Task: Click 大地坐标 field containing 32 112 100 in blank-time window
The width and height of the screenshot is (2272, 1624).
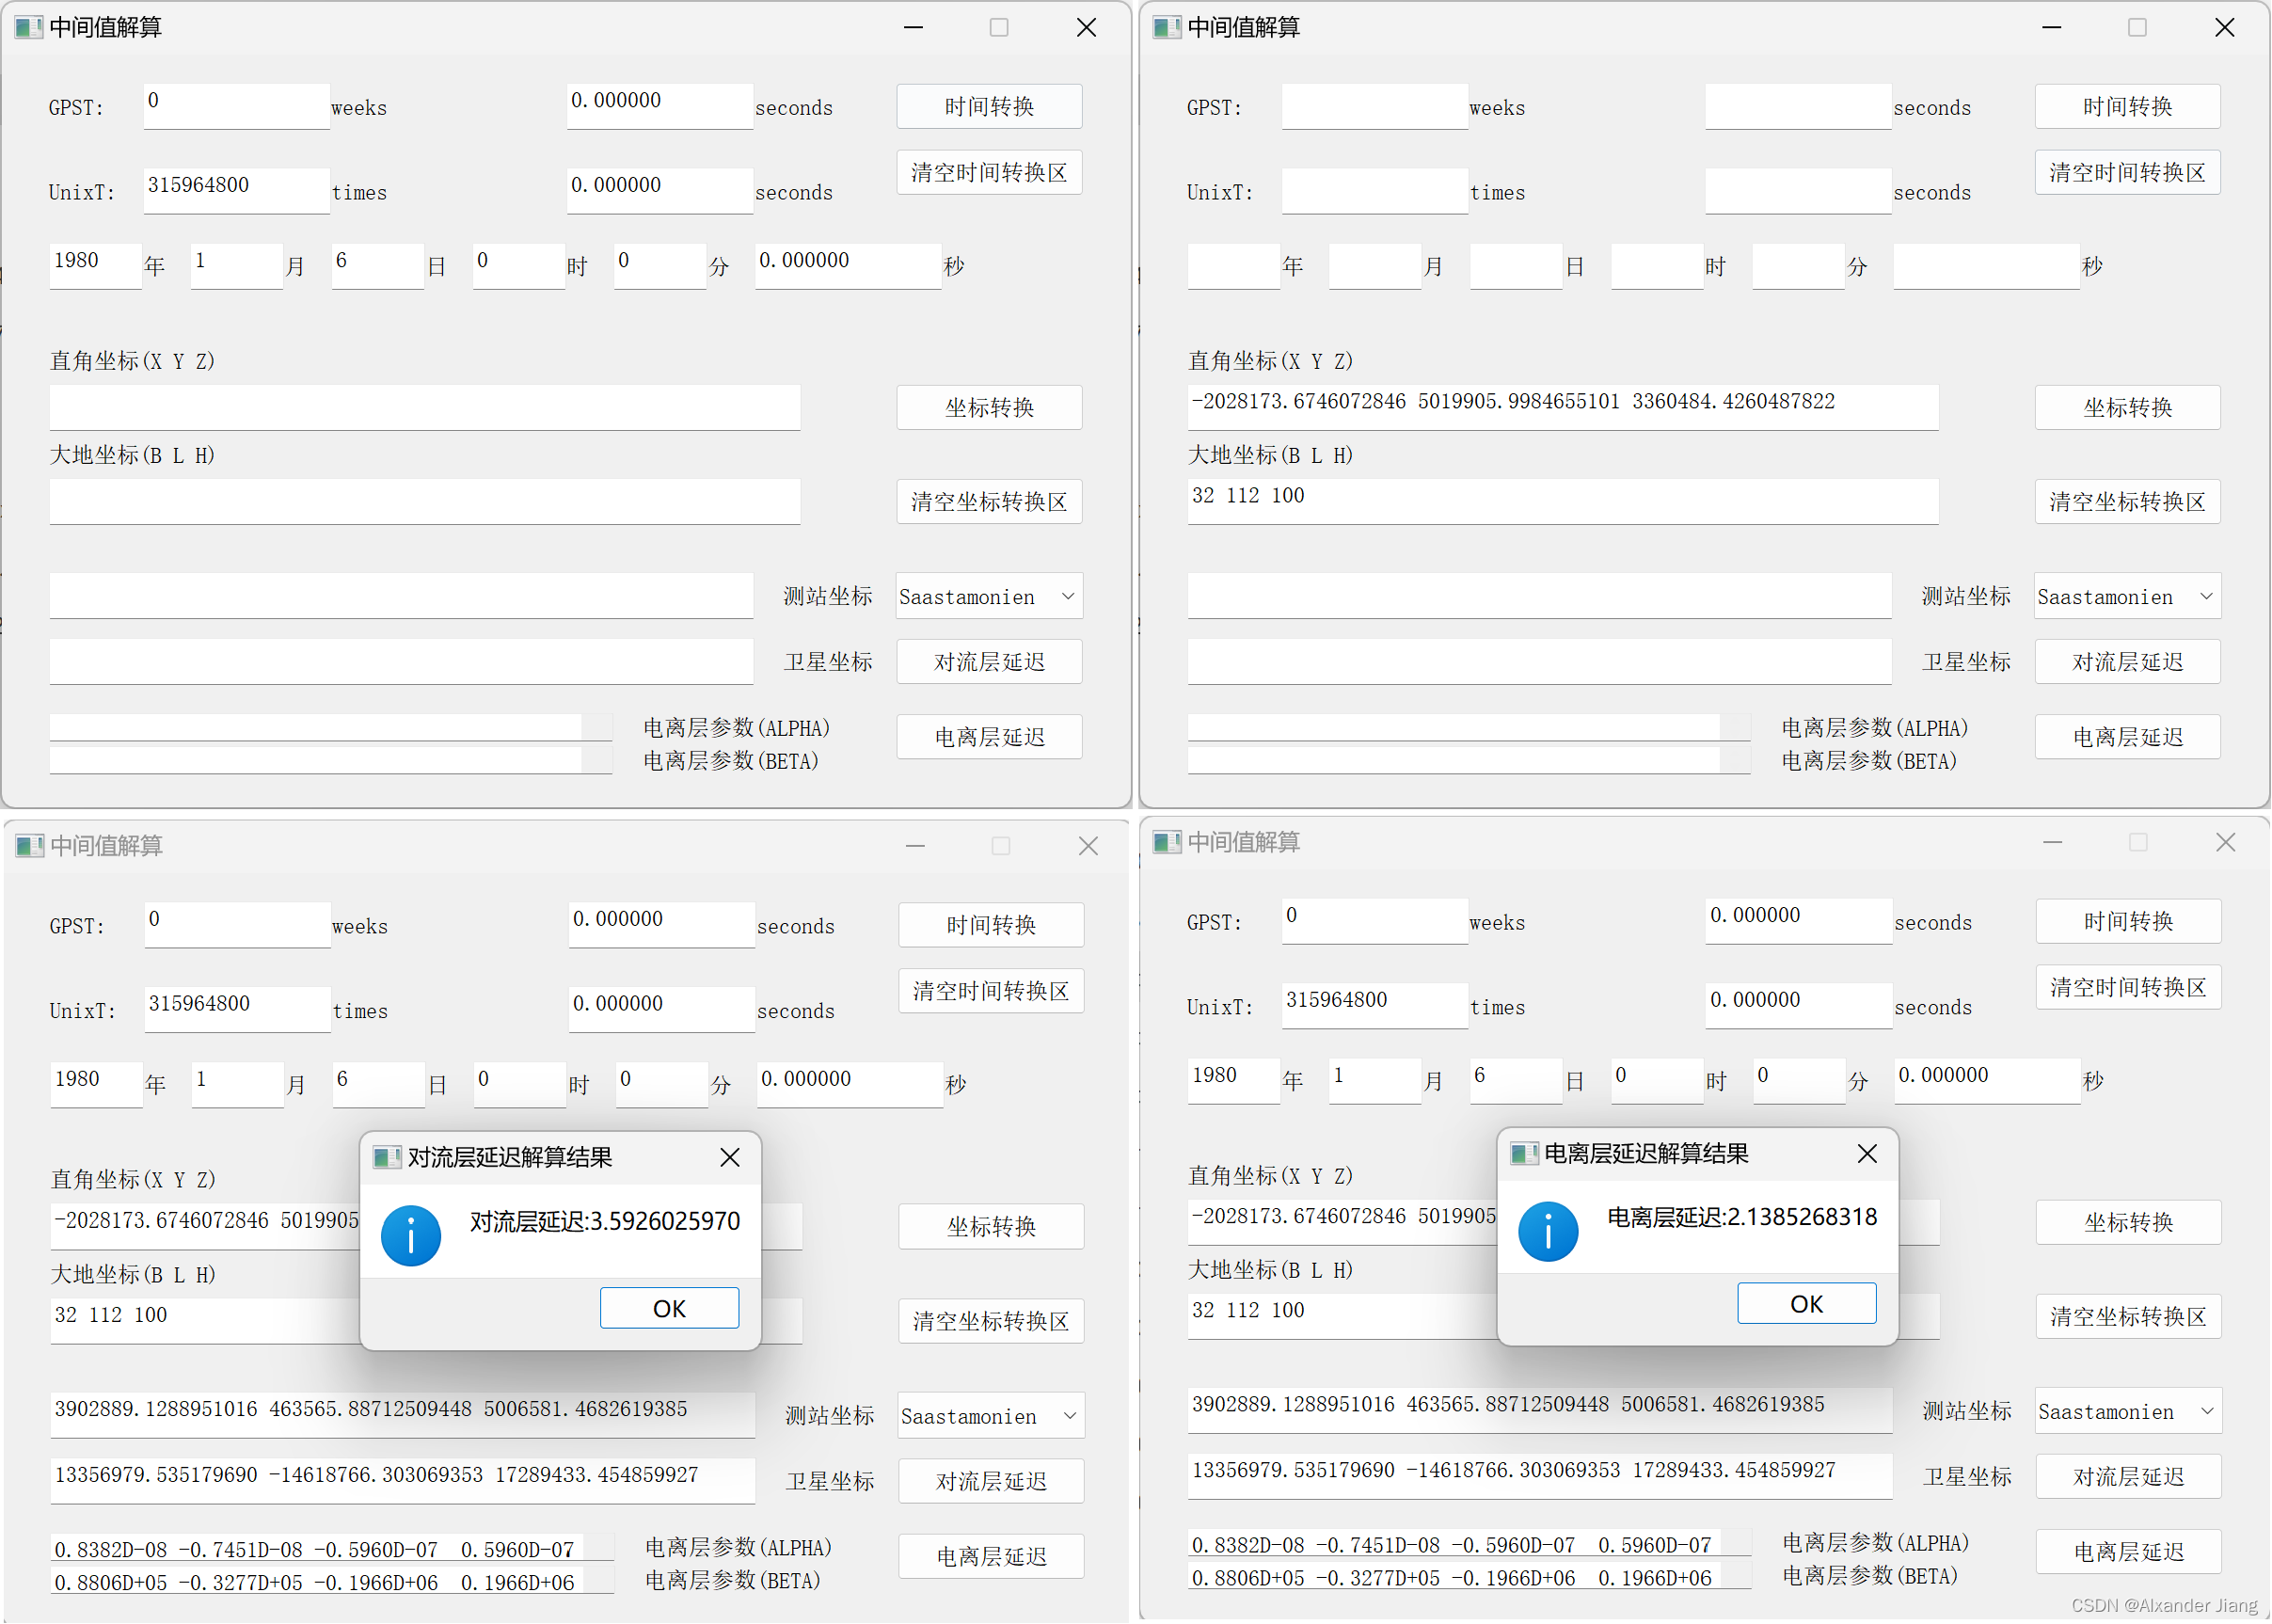Action: 1563,501
